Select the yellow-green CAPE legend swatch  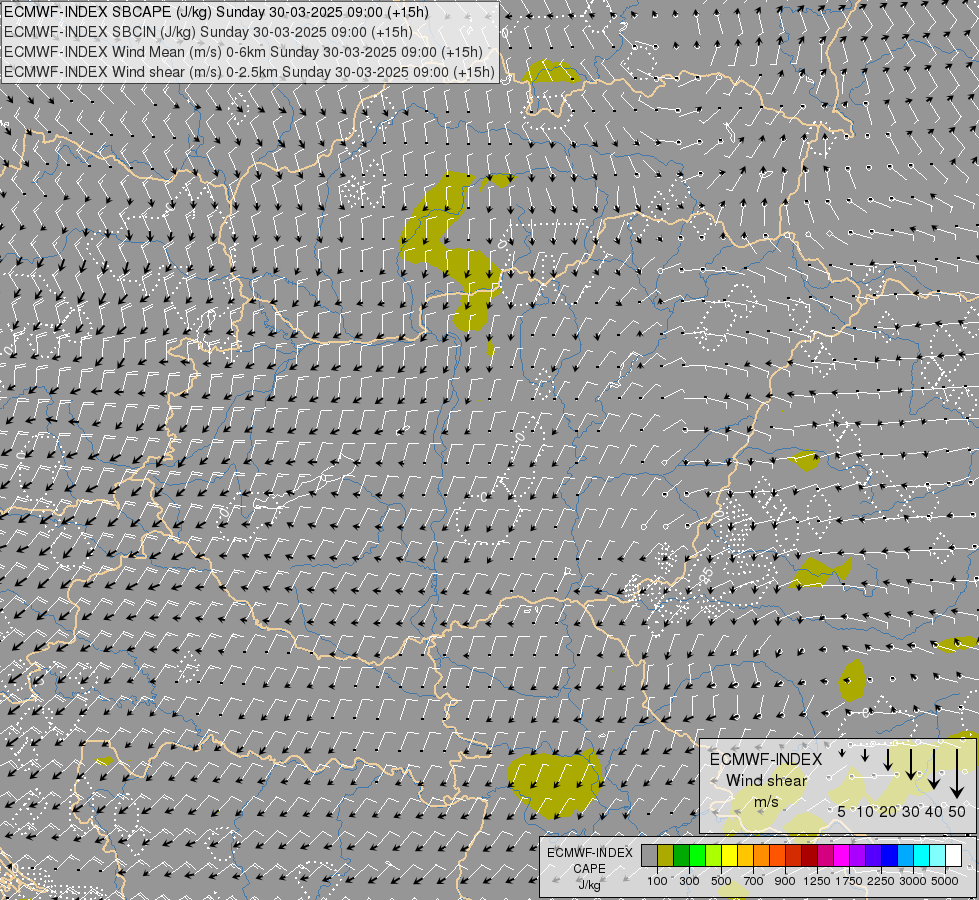tap(714, 855)
